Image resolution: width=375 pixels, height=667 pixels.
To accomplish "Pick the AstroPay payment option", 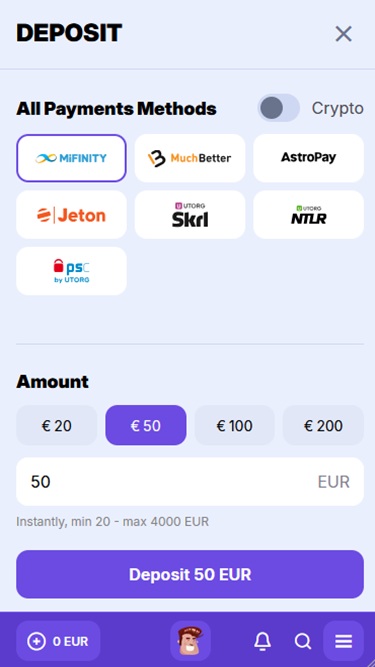I will [x=308, y=158].
